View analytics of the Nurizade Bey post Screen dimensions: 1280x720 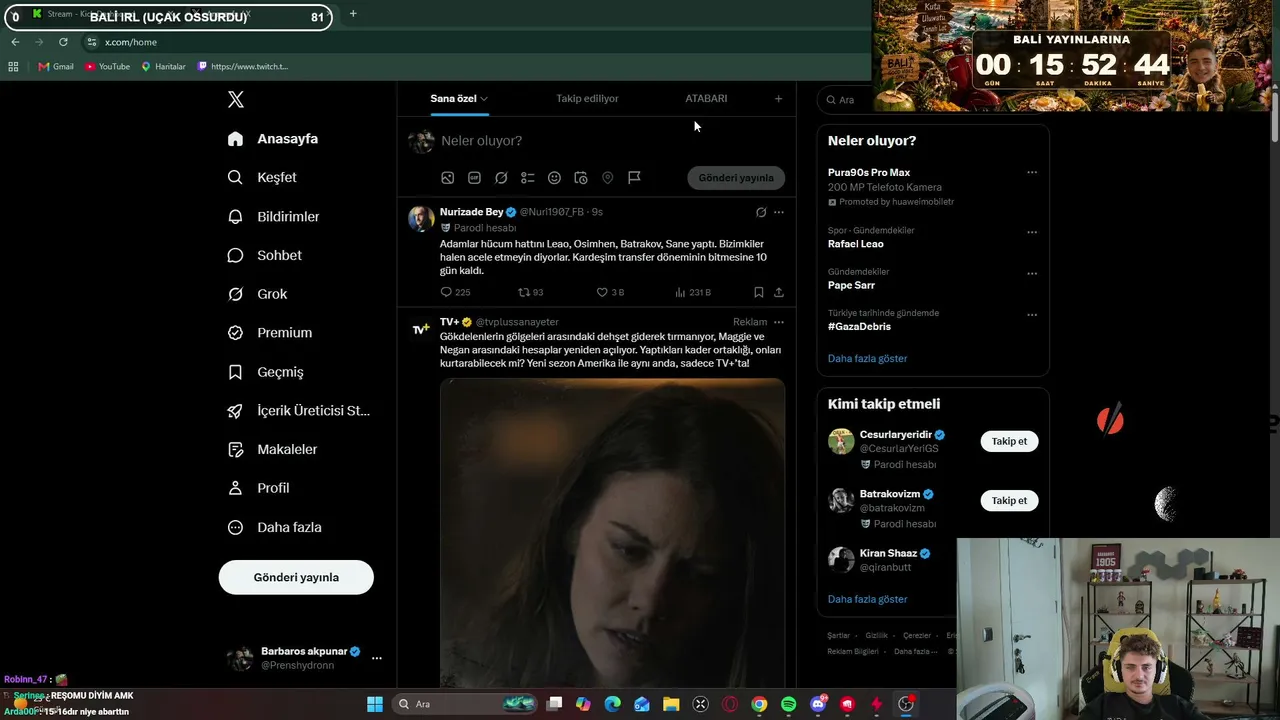pyautogui.click(x=693, y=292)
